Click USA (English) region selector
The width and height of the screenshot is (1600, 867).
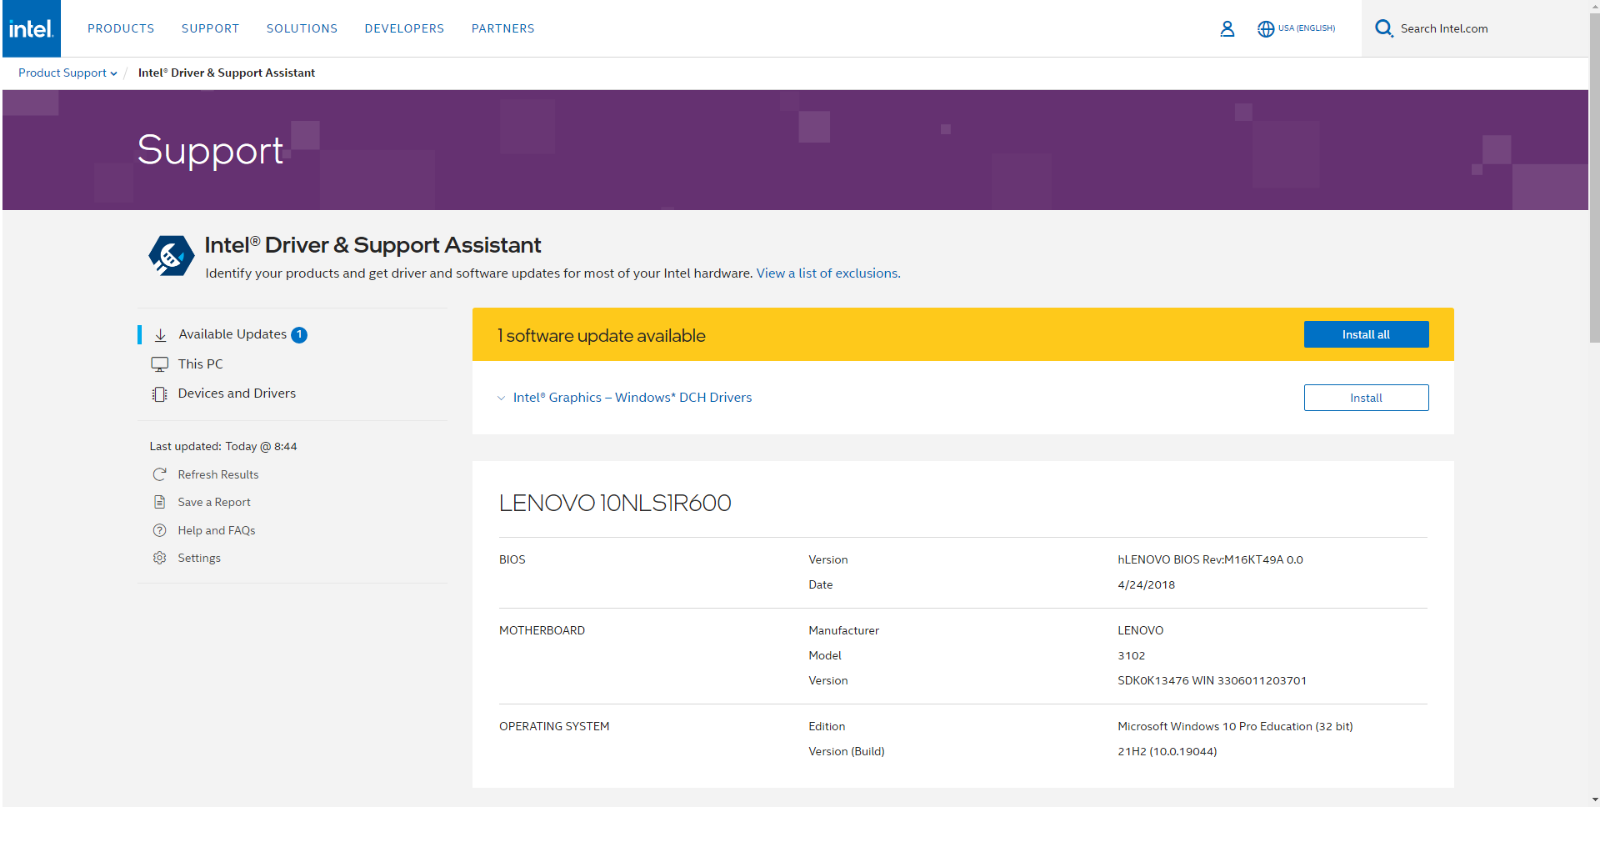click(x=1306, y=29)
